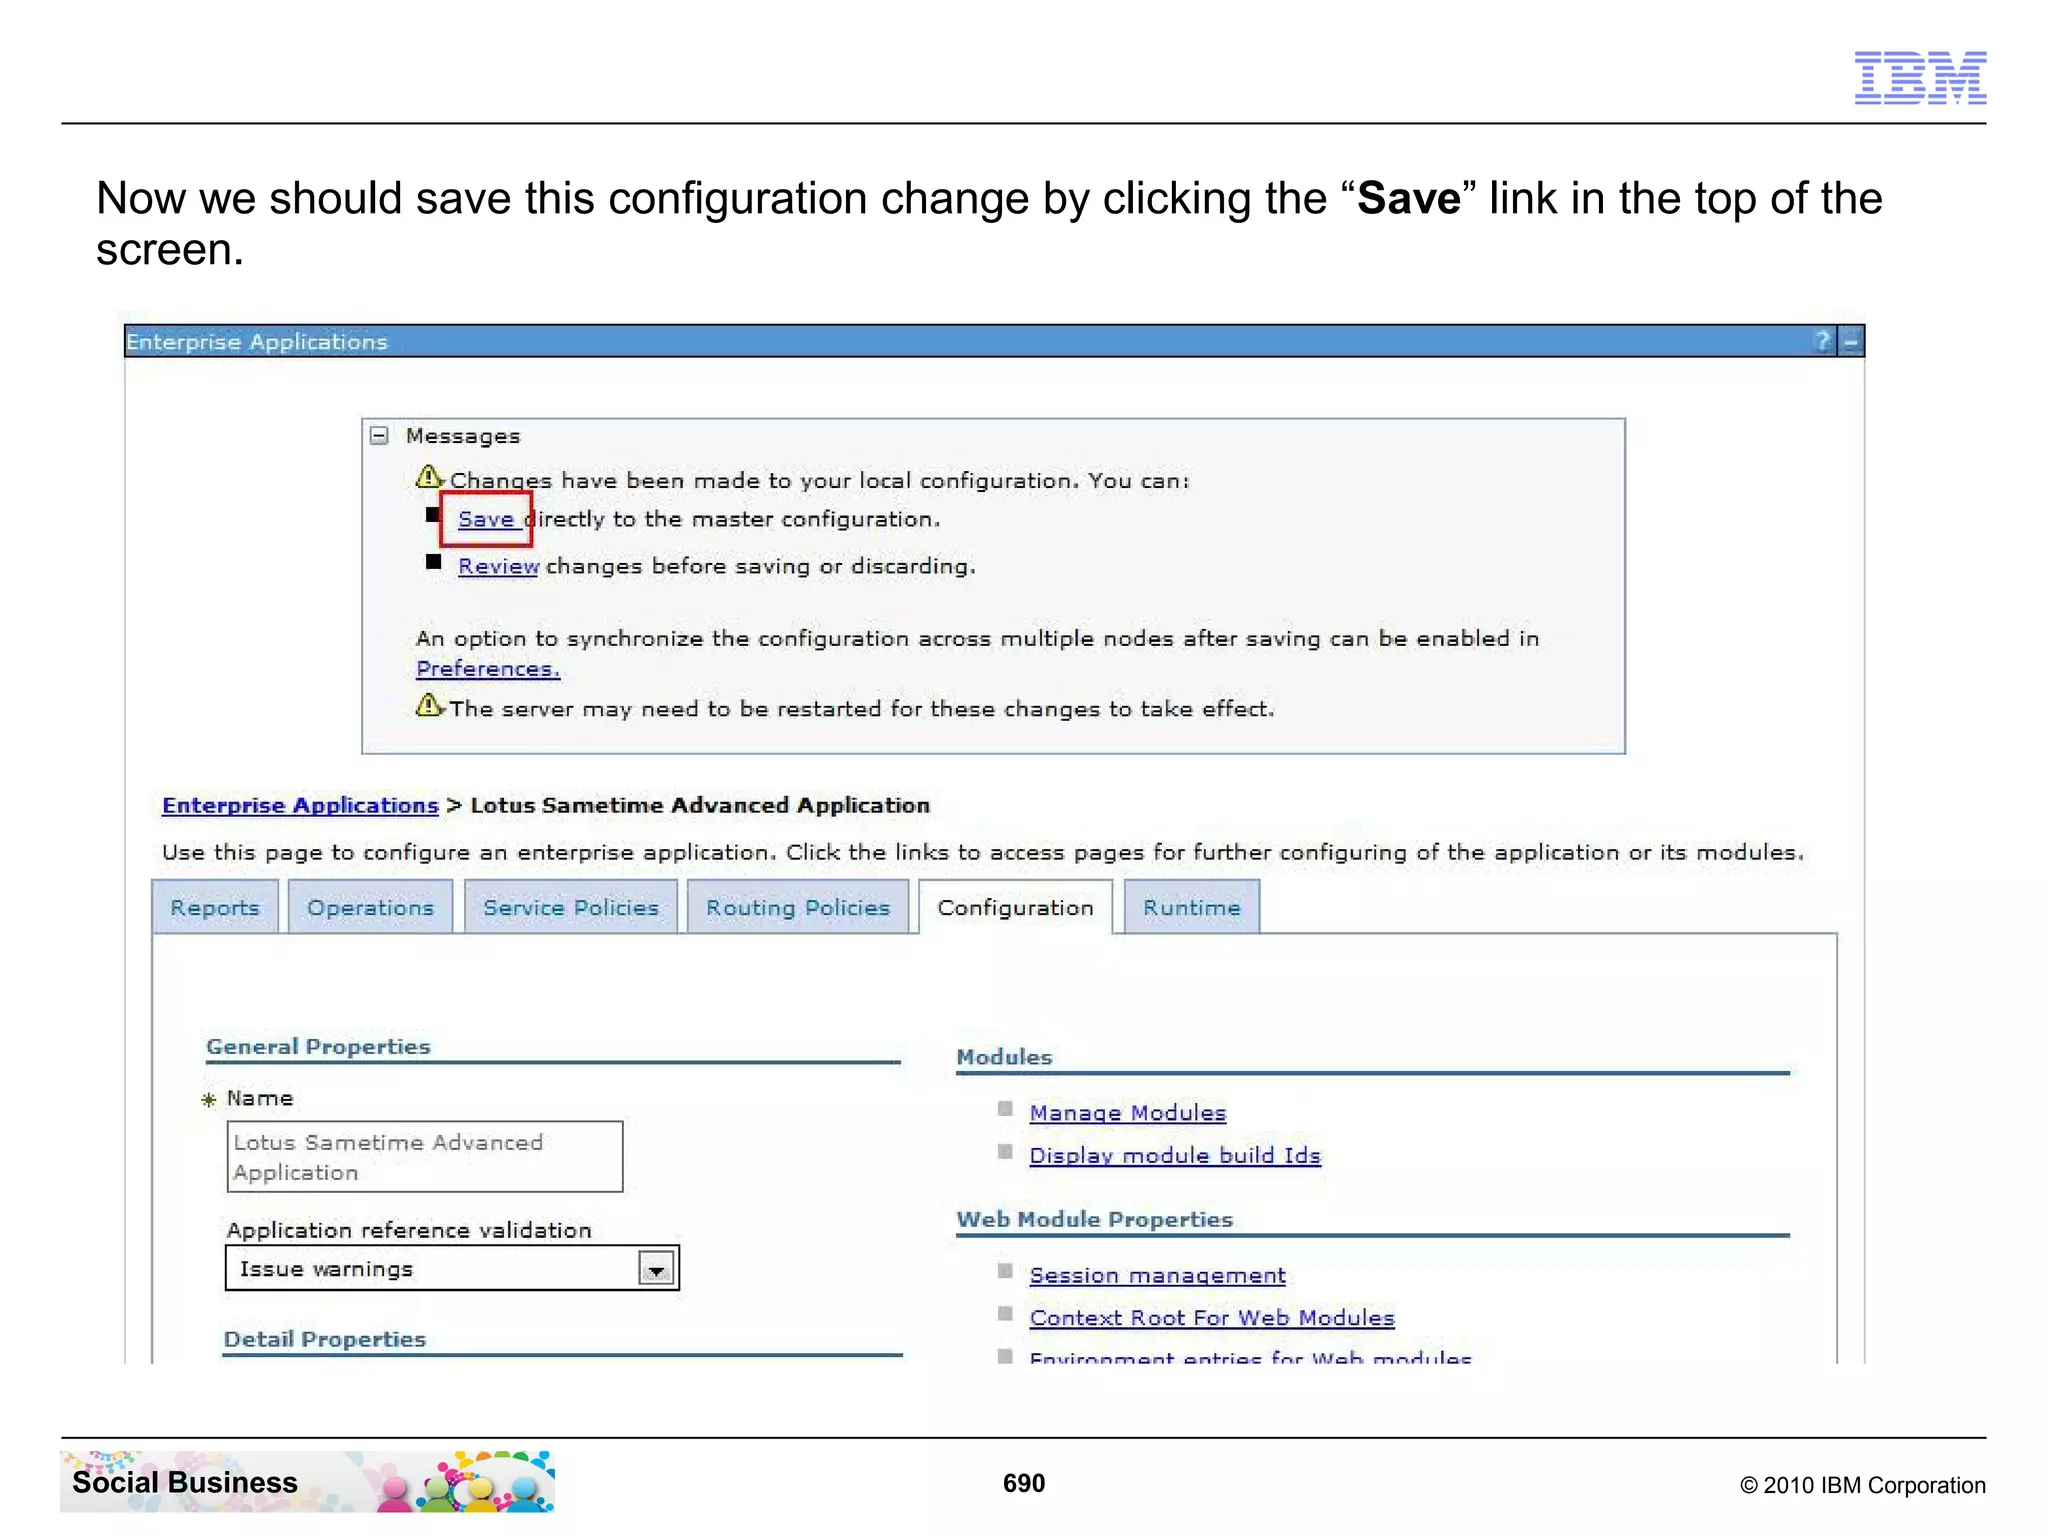Image resolution: width=2048 pixels, height=1536 pixels.
Task: Open the Service Policies tab
Action: (571, 907)
